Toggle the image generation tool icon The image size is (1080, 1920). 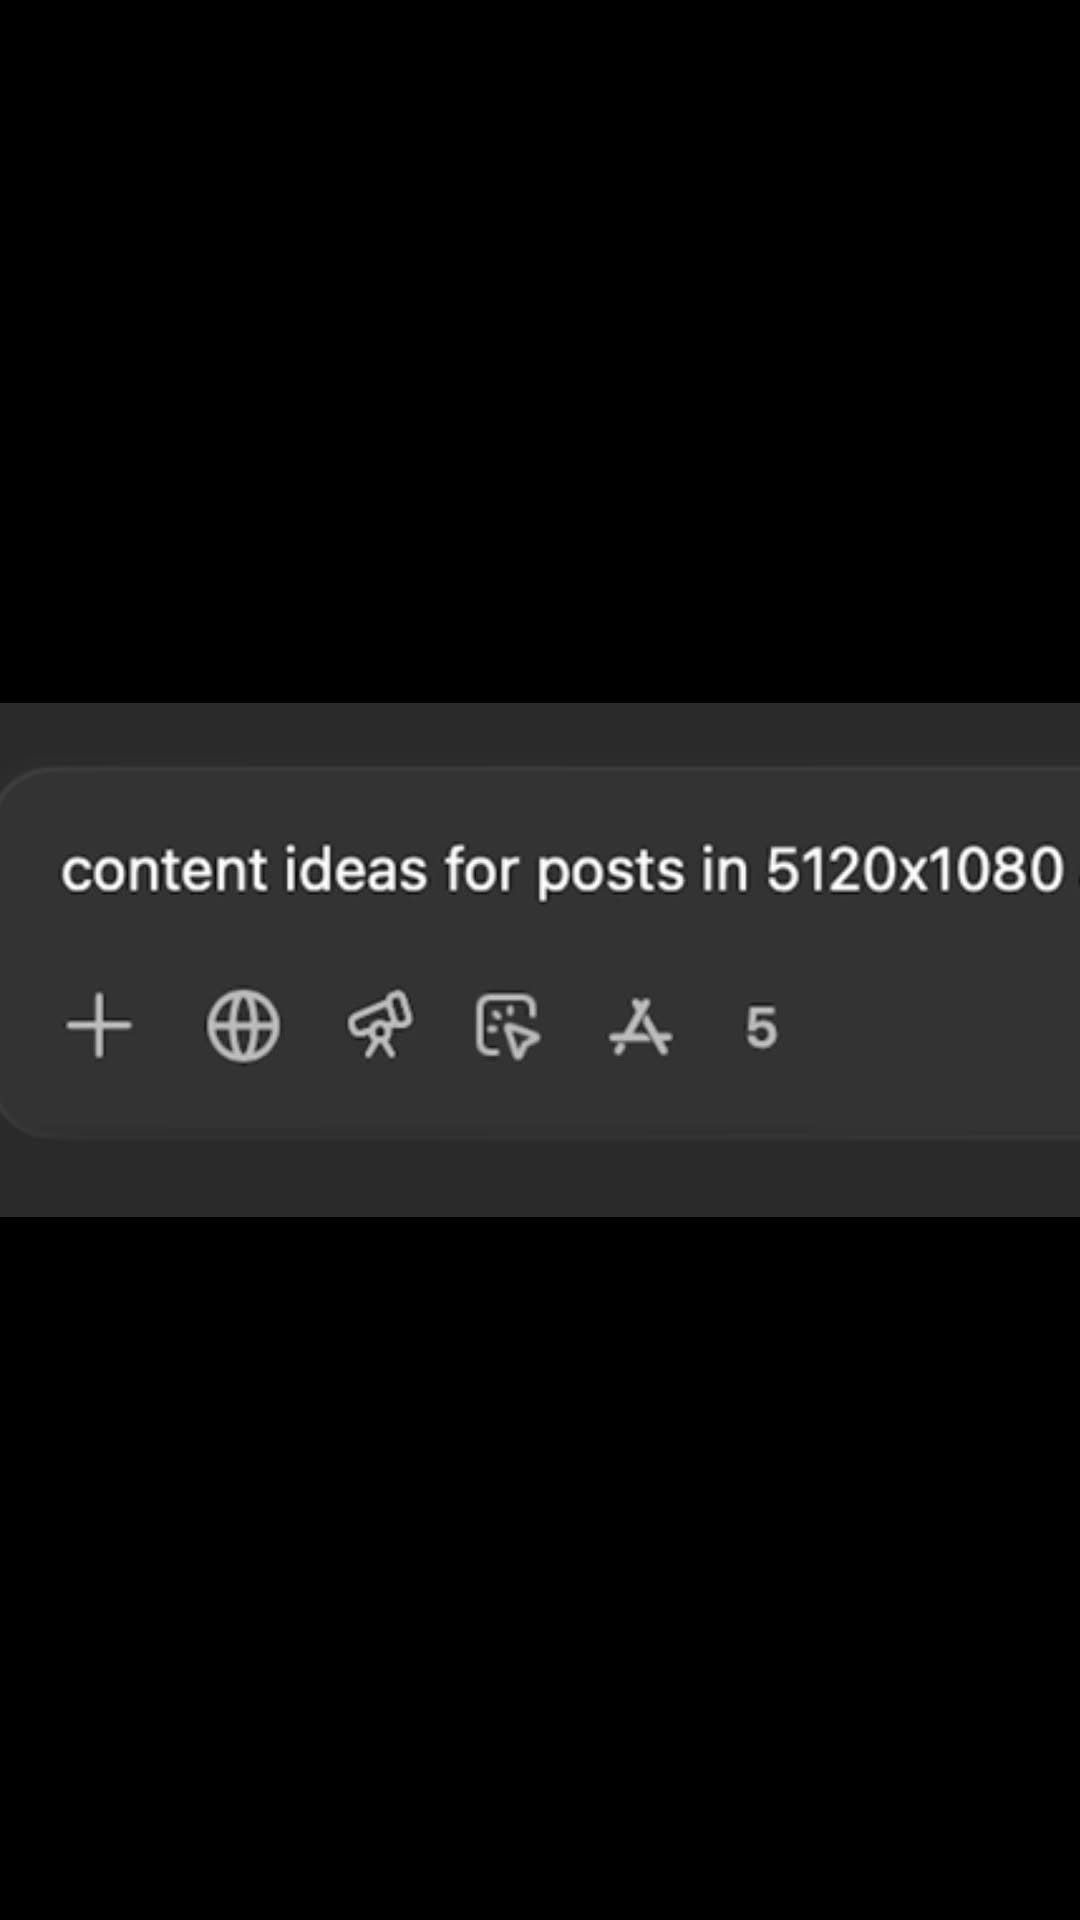coord(508,1026)
